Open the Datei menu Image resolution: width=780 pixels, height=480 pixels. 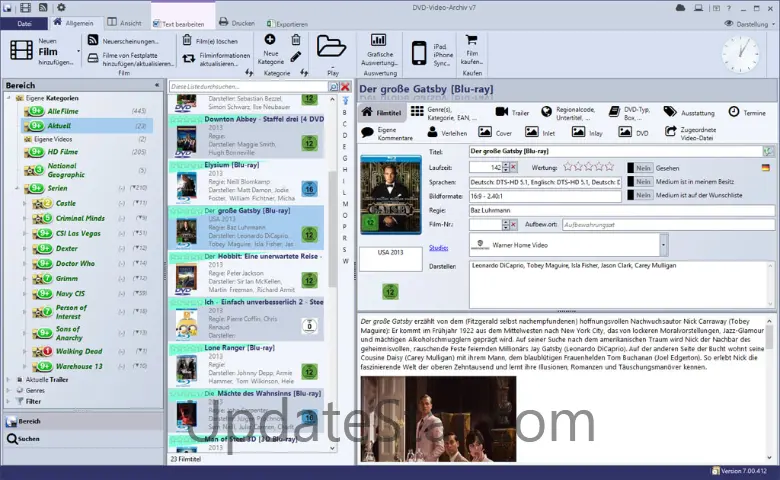[x=24, y=23]
